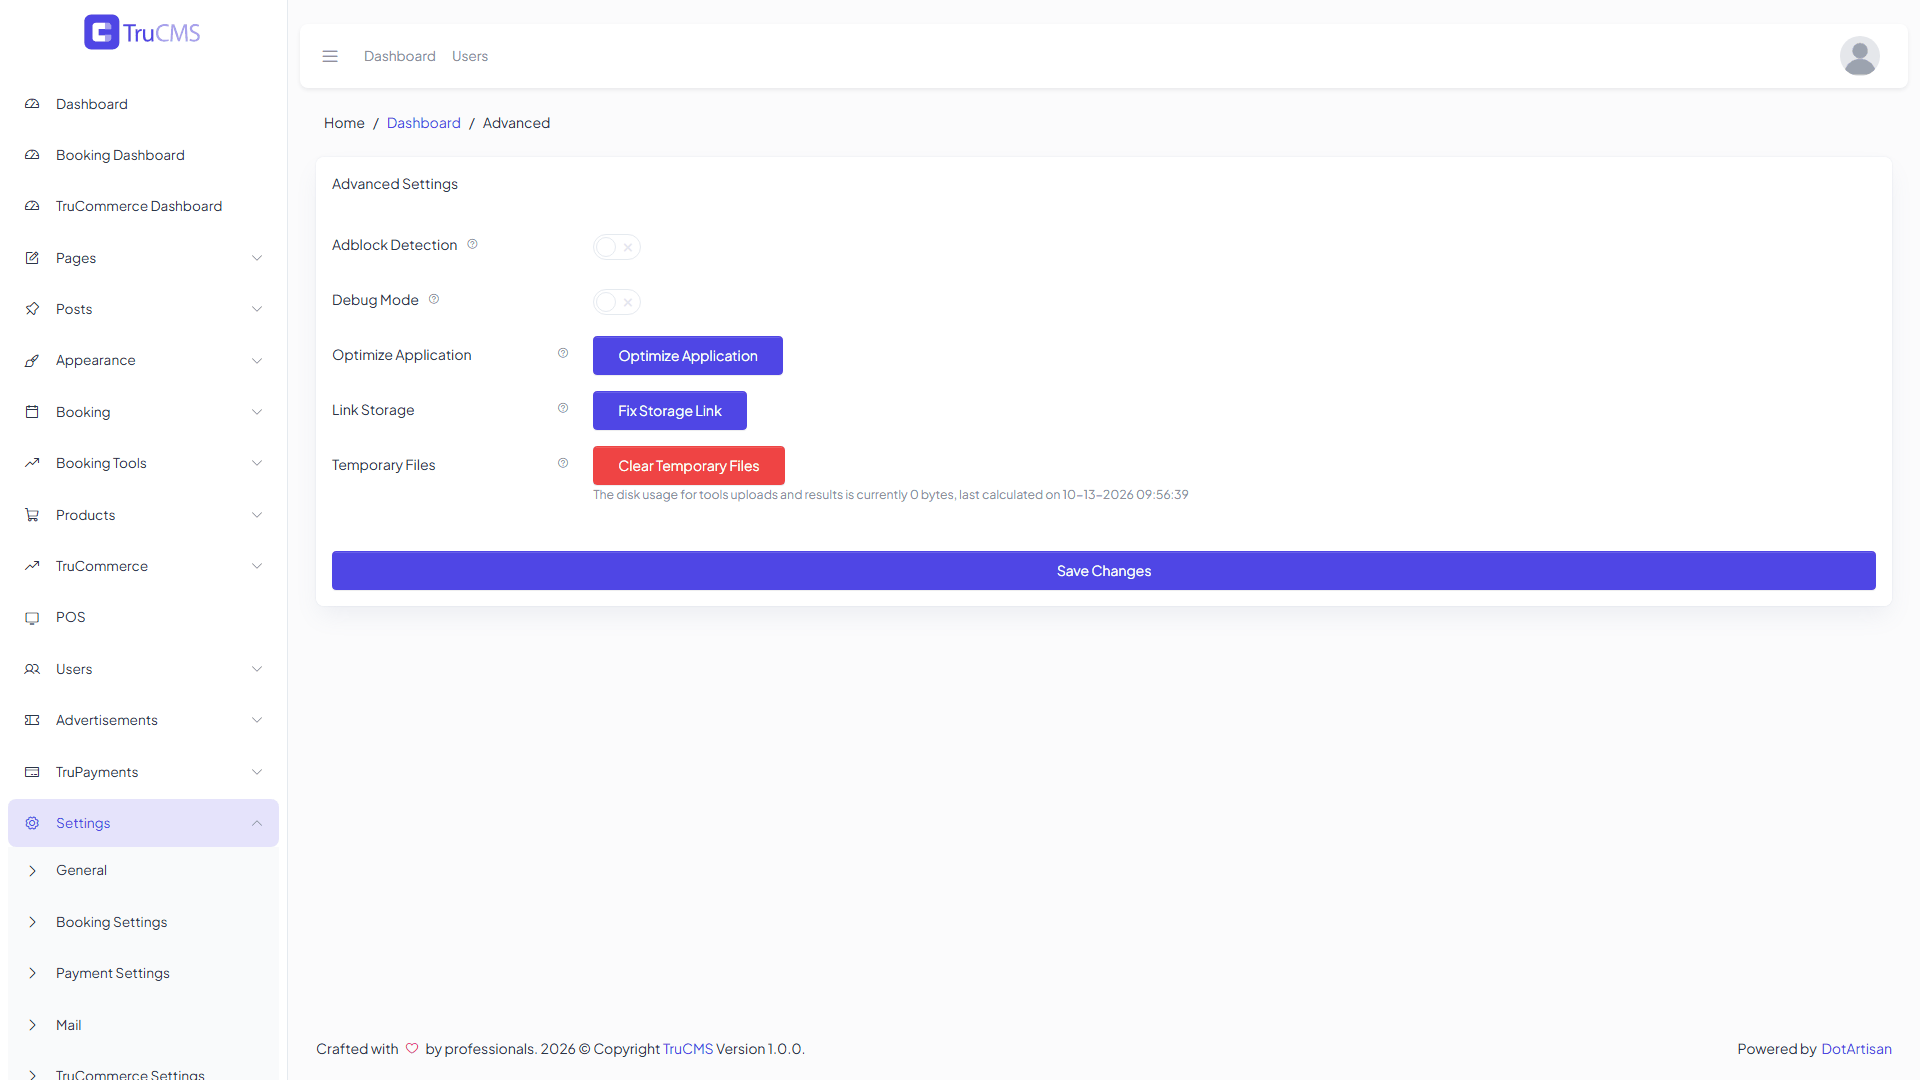
Task: Click the Save Changes button
Action: (1104, 571)
